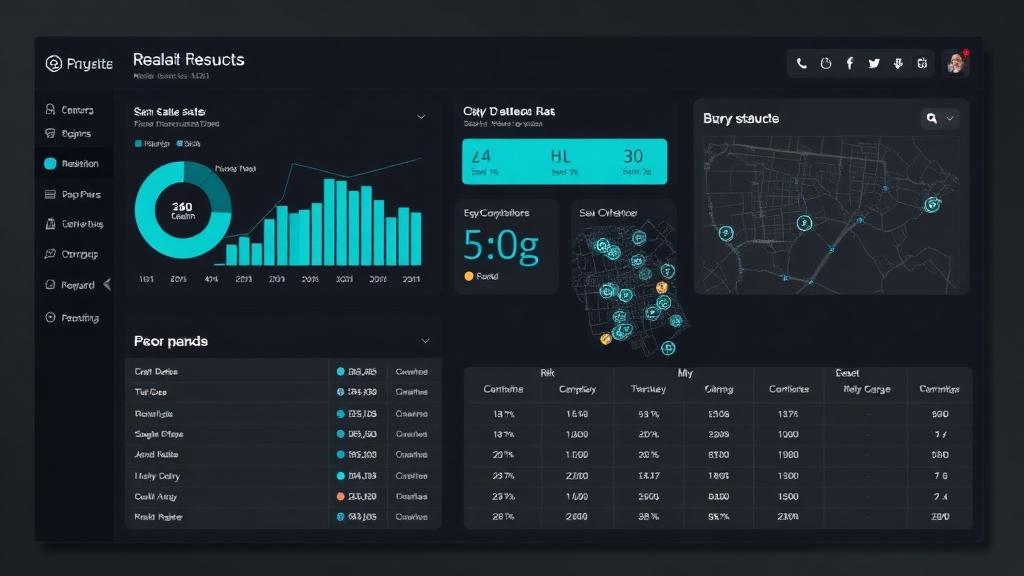Viewport: 1024px width, 576px height.
Task: Click the 30 value in teal card
Action: coord(633,156)
